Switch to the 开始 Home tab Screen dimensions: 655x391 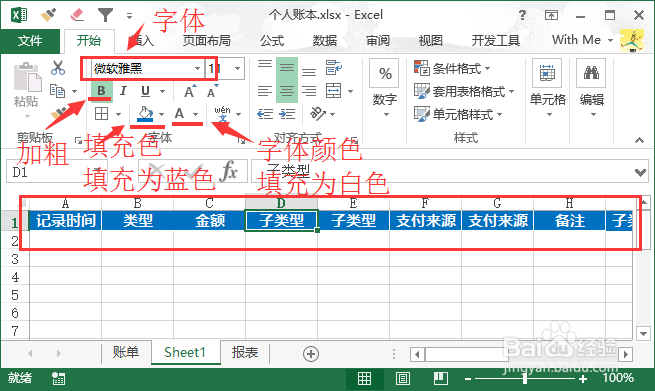(89, 41)
